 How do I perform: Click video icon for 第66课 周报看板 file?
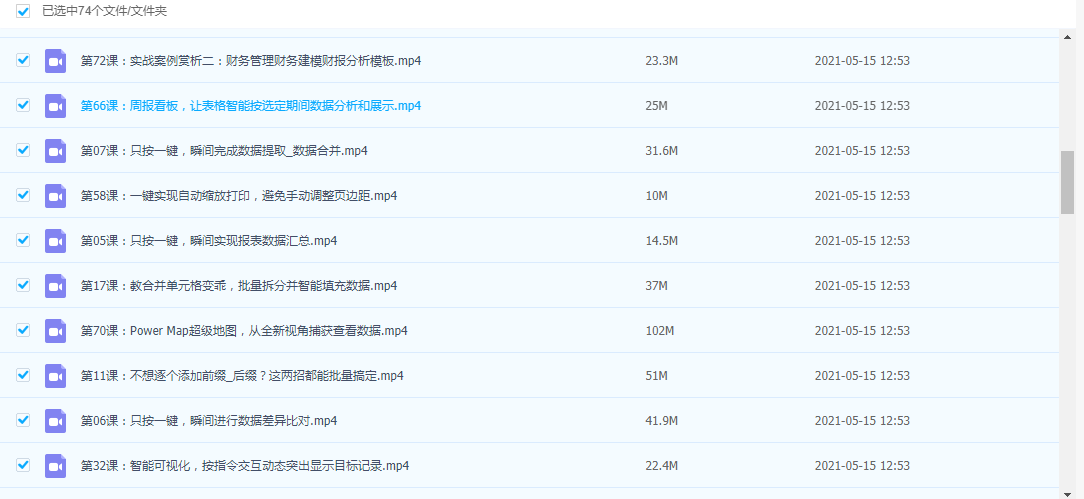click(55, 106)
